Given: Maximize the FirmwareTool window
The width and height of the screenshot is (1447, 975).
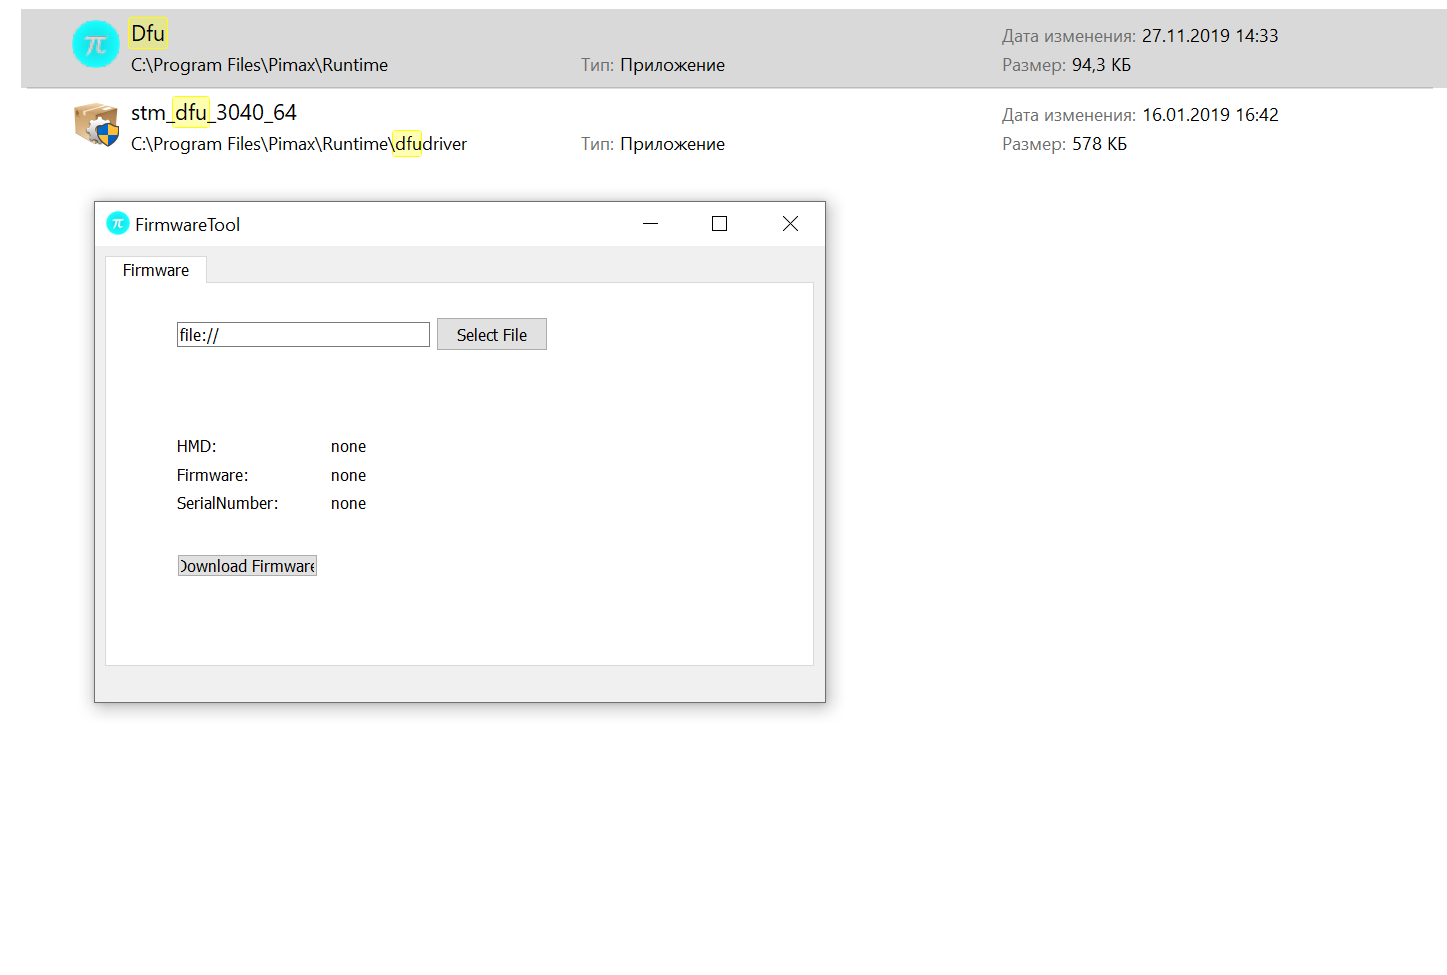Looking at the screenshot, I should [719, 224].
